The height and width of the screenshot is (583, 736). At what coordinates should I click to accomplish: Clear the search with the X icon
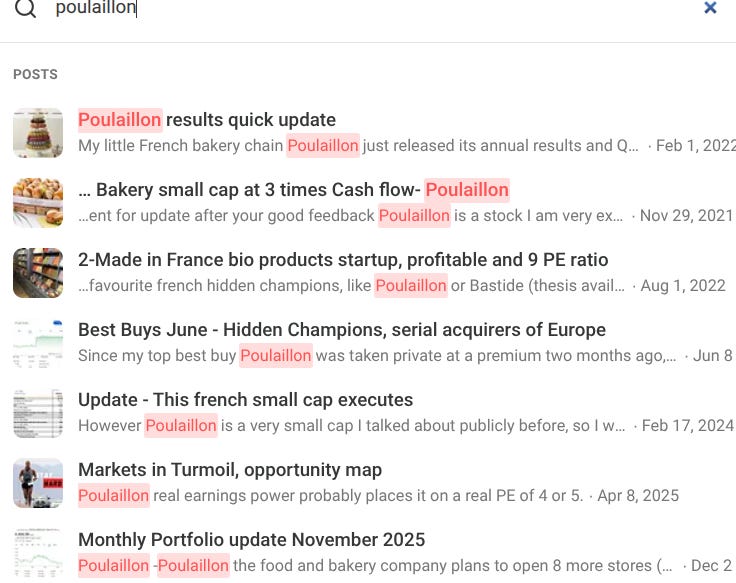[x=710, y=8]
